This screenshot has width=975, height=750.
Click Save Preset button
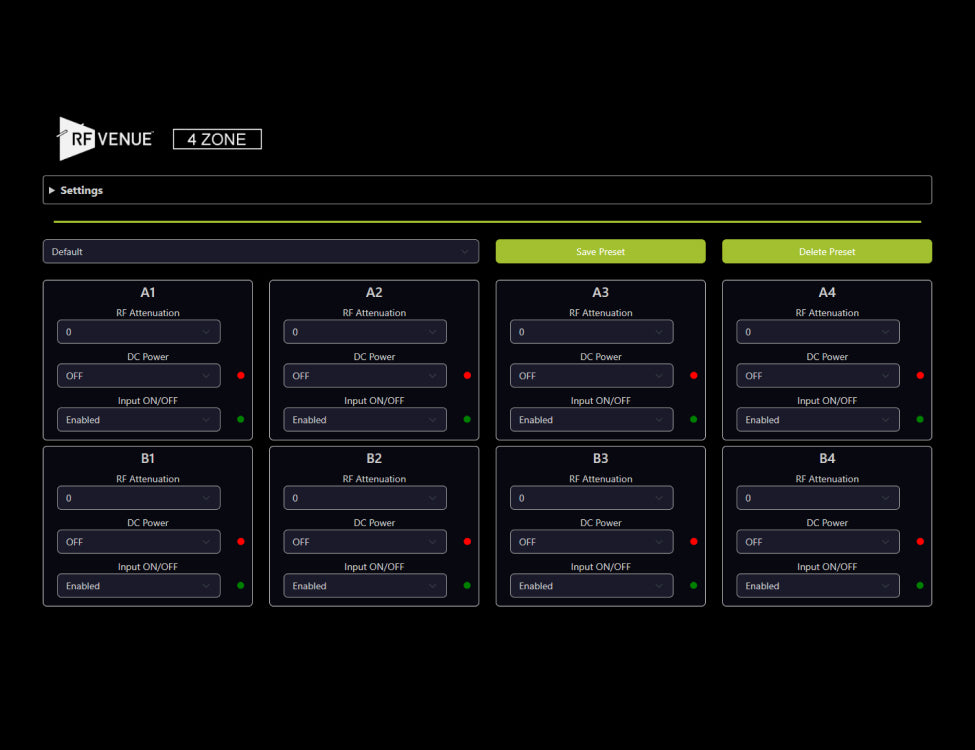(x=600, y=251)
